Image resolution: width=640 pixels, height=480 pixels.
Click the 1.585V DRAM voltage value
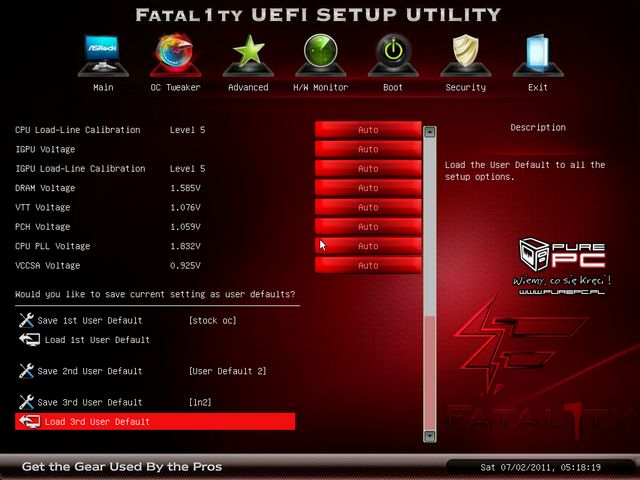(x=185, y=188)
